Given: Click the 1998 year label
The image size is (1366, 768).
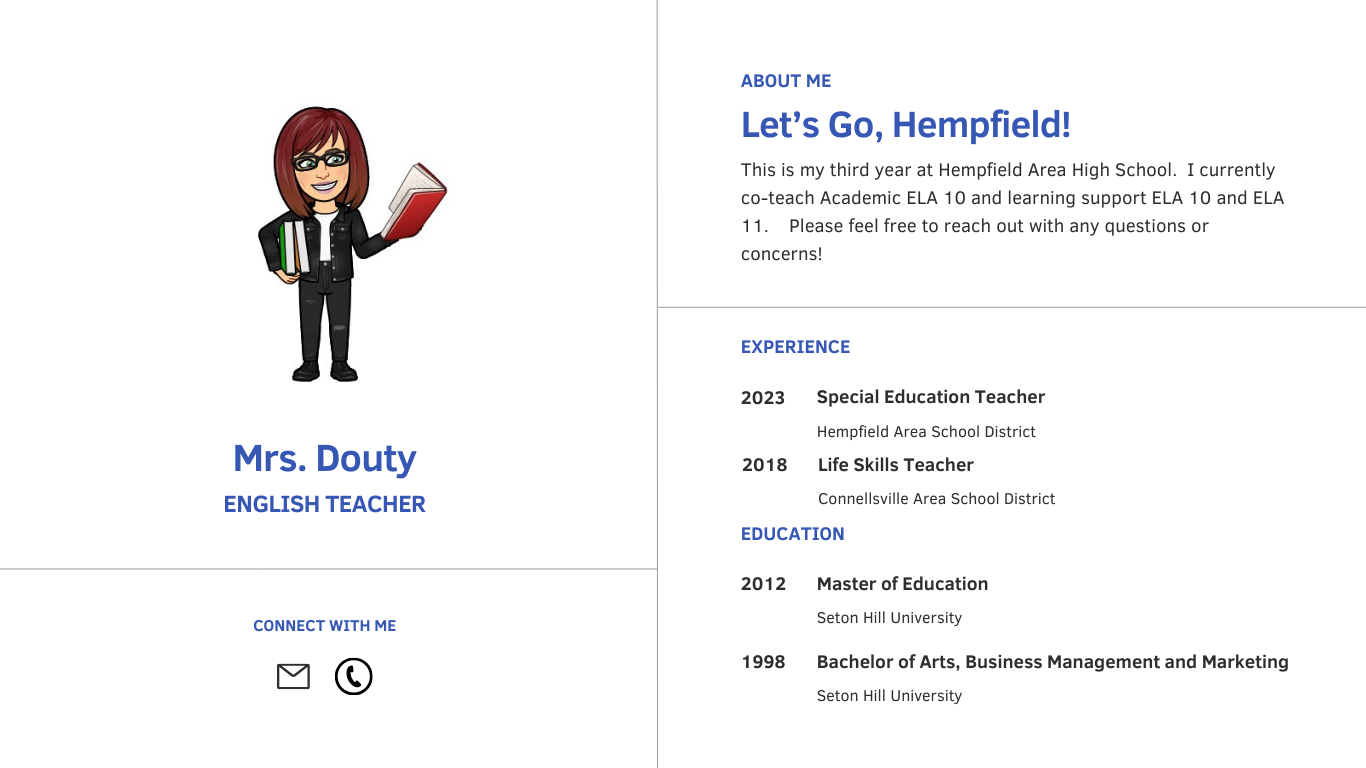Looking at the screenshot, I should (763, 662).
